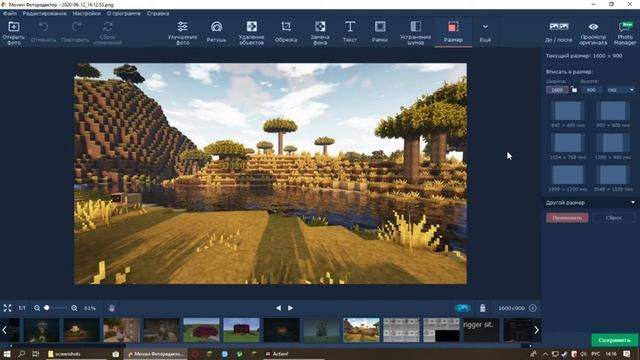Click the filmstrip left arrow
The height and width of the screenshot is (360, 640).
tap(4, 330)
